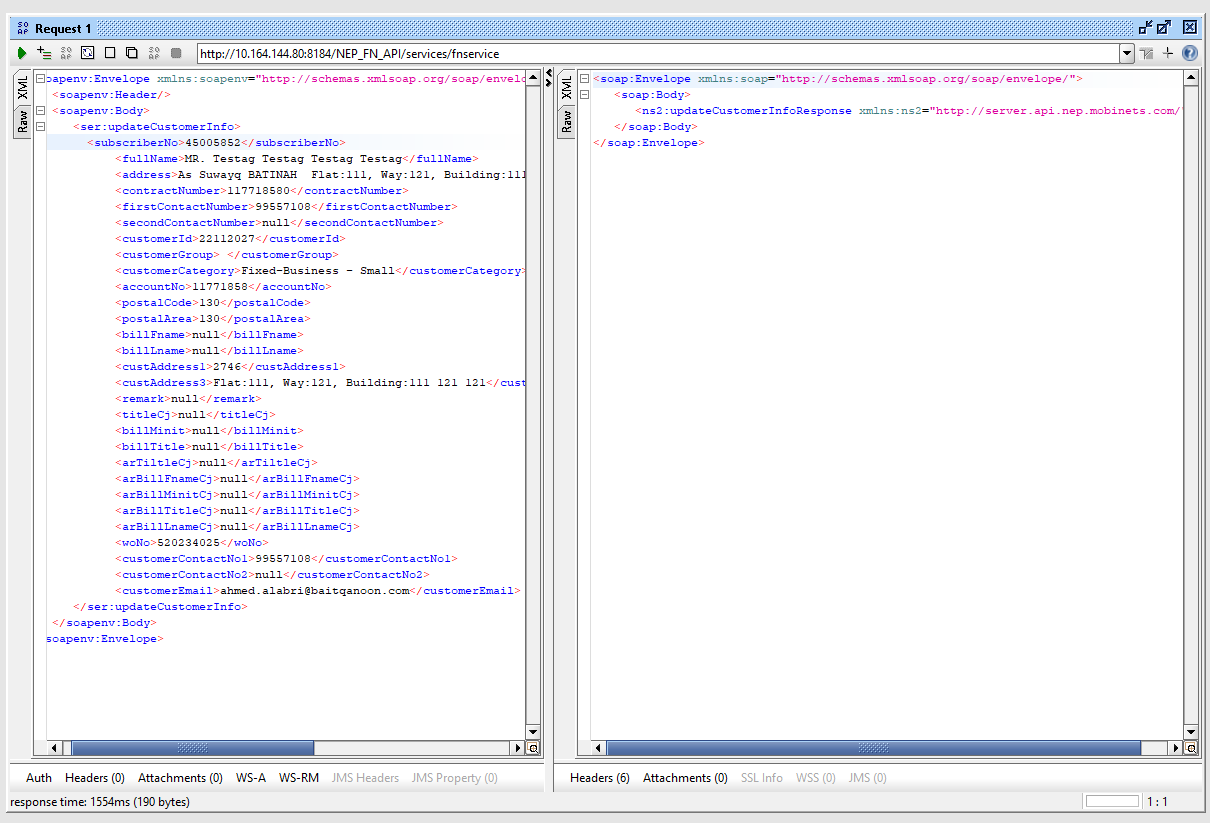Click the request horizontal scrollbar thumb
This screenshot has width=1210, height=823.
(x=192, y=748)
